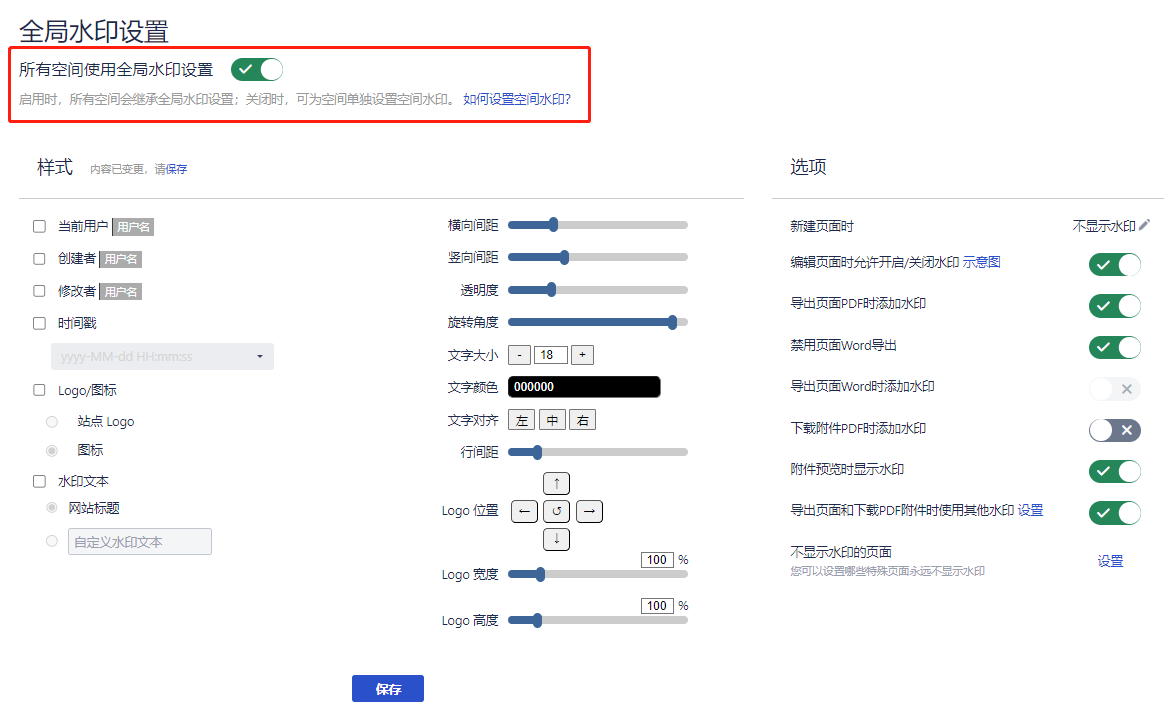Click the 透明度 slider handle
Viewport: 1175px width, 722px height.
(x=551, y=290)
